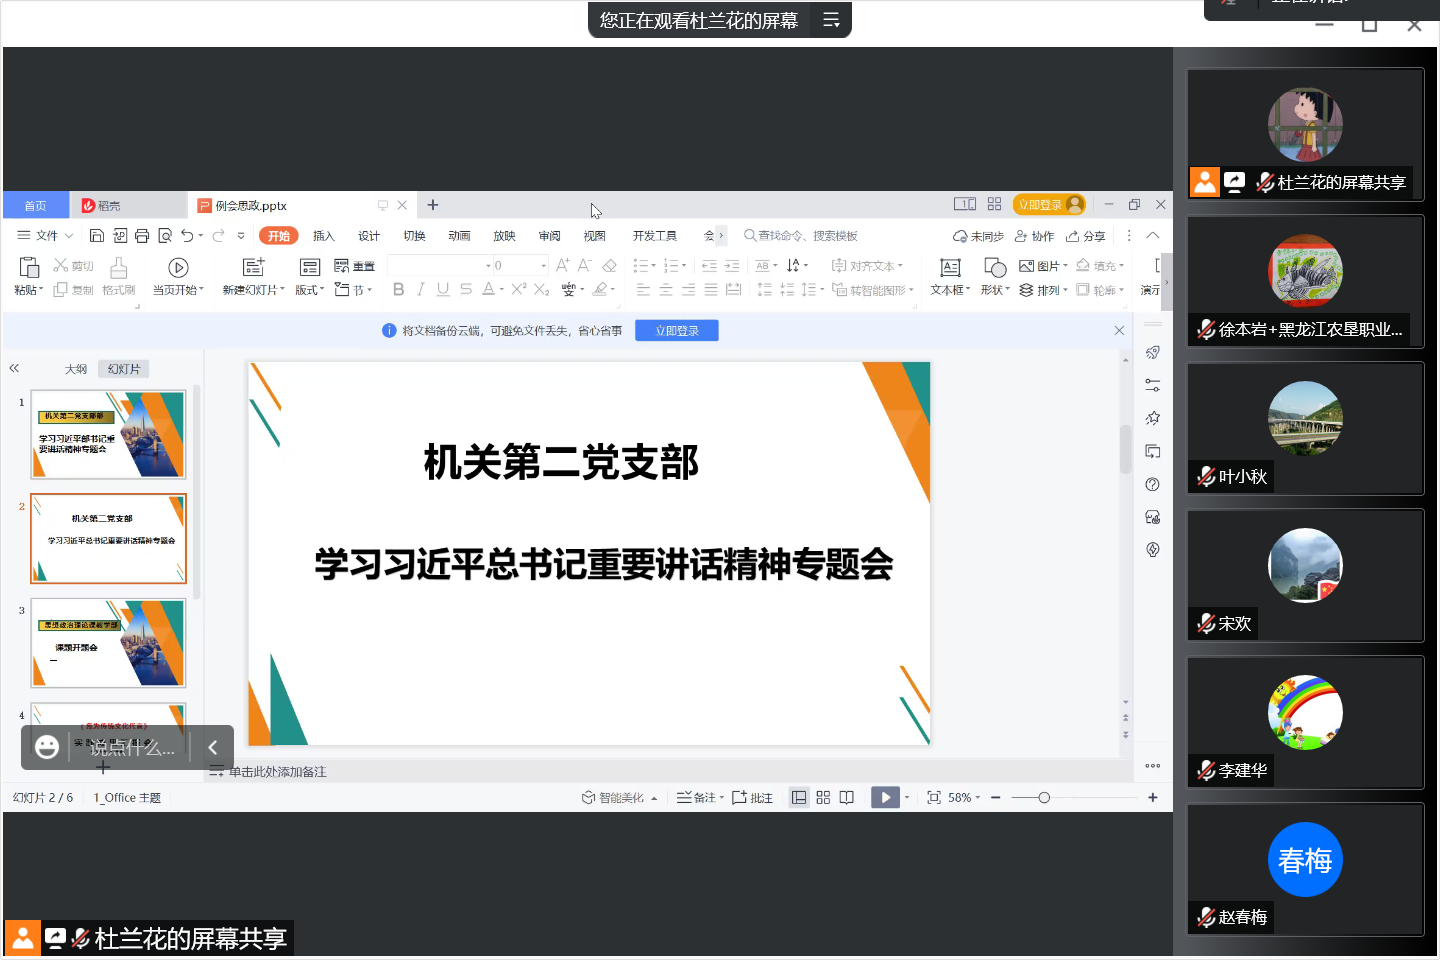Click the zoom in plus button
The height and width of the screenshot is (960, 1440).
[x=1153, y=797]
